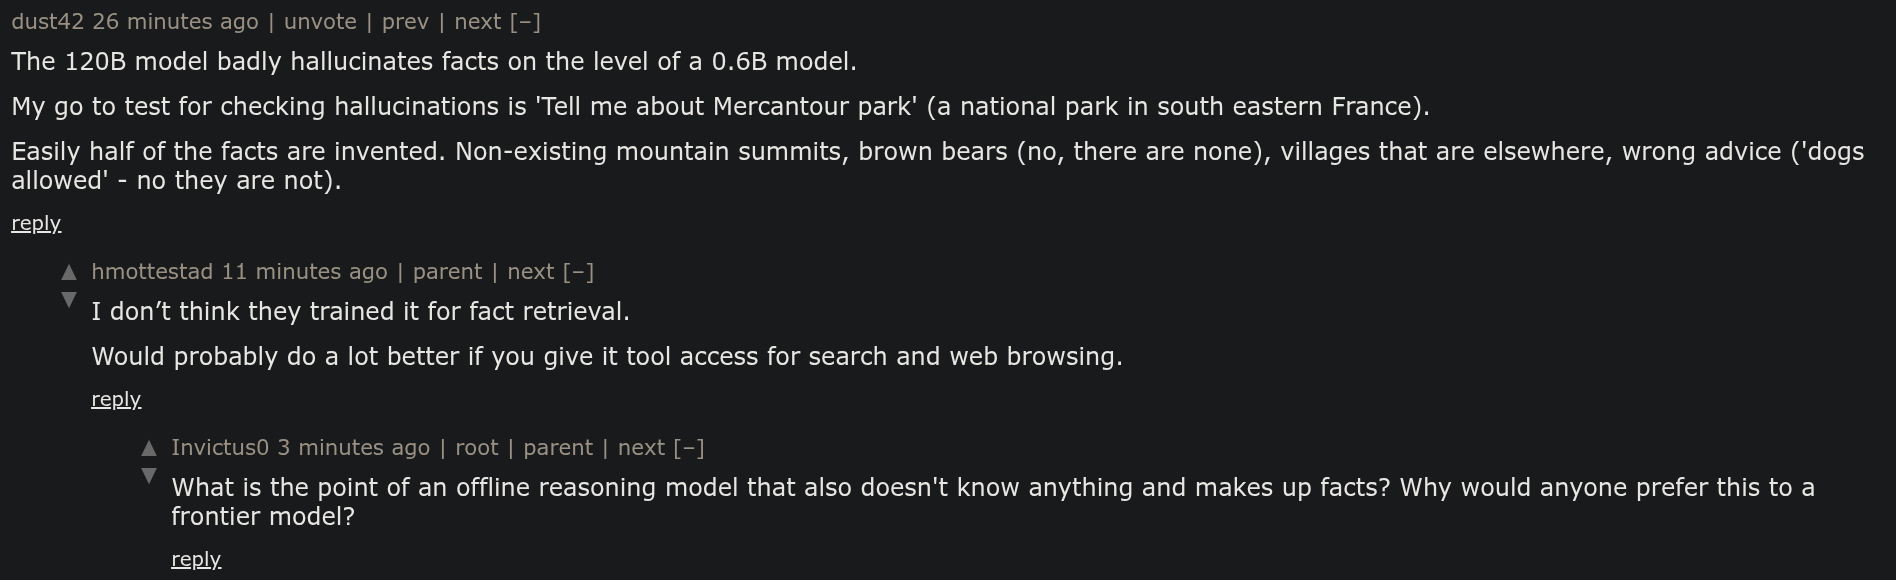Image resolution: width=1896 pixels, height=580 pixels.
Task: Collapse hmottestad's comment thread
Action: click(578, 272)
